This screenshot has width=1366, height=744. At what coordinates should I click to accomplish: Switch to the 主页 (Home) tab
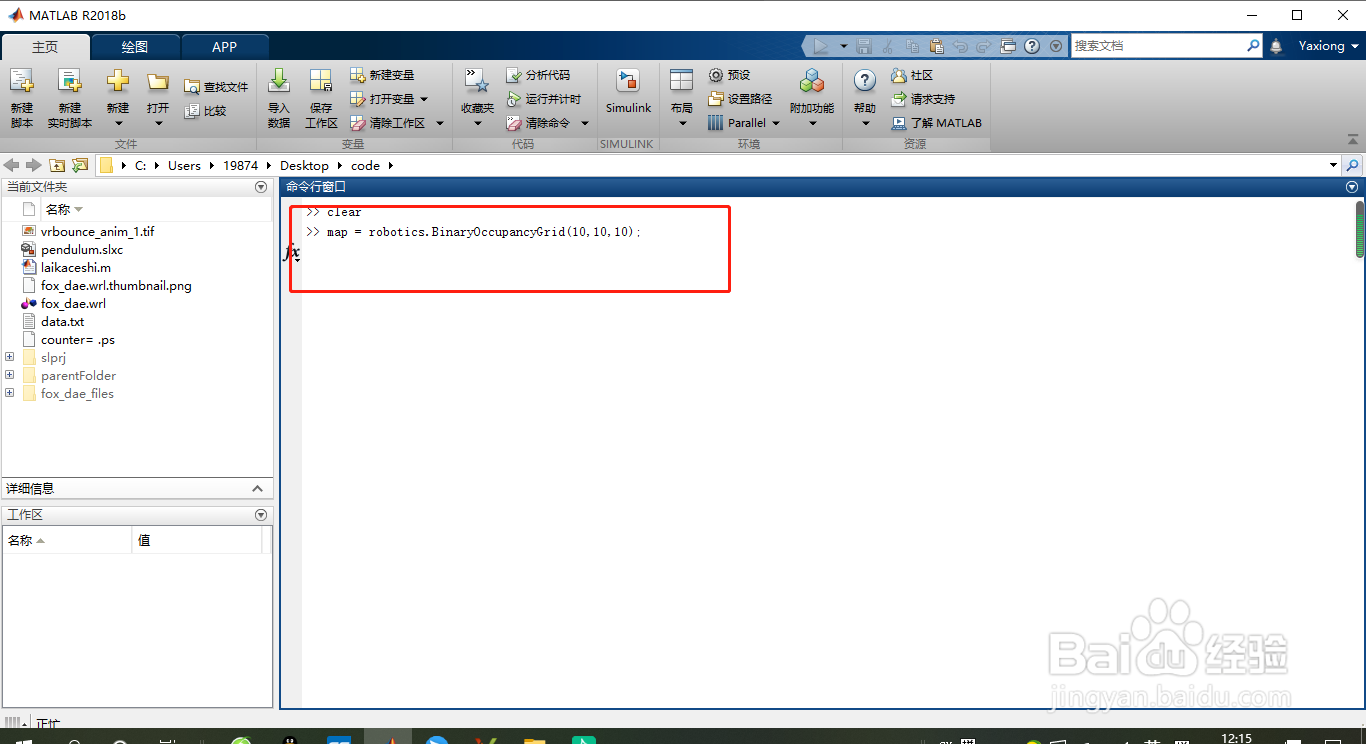[x=45, y=47]
